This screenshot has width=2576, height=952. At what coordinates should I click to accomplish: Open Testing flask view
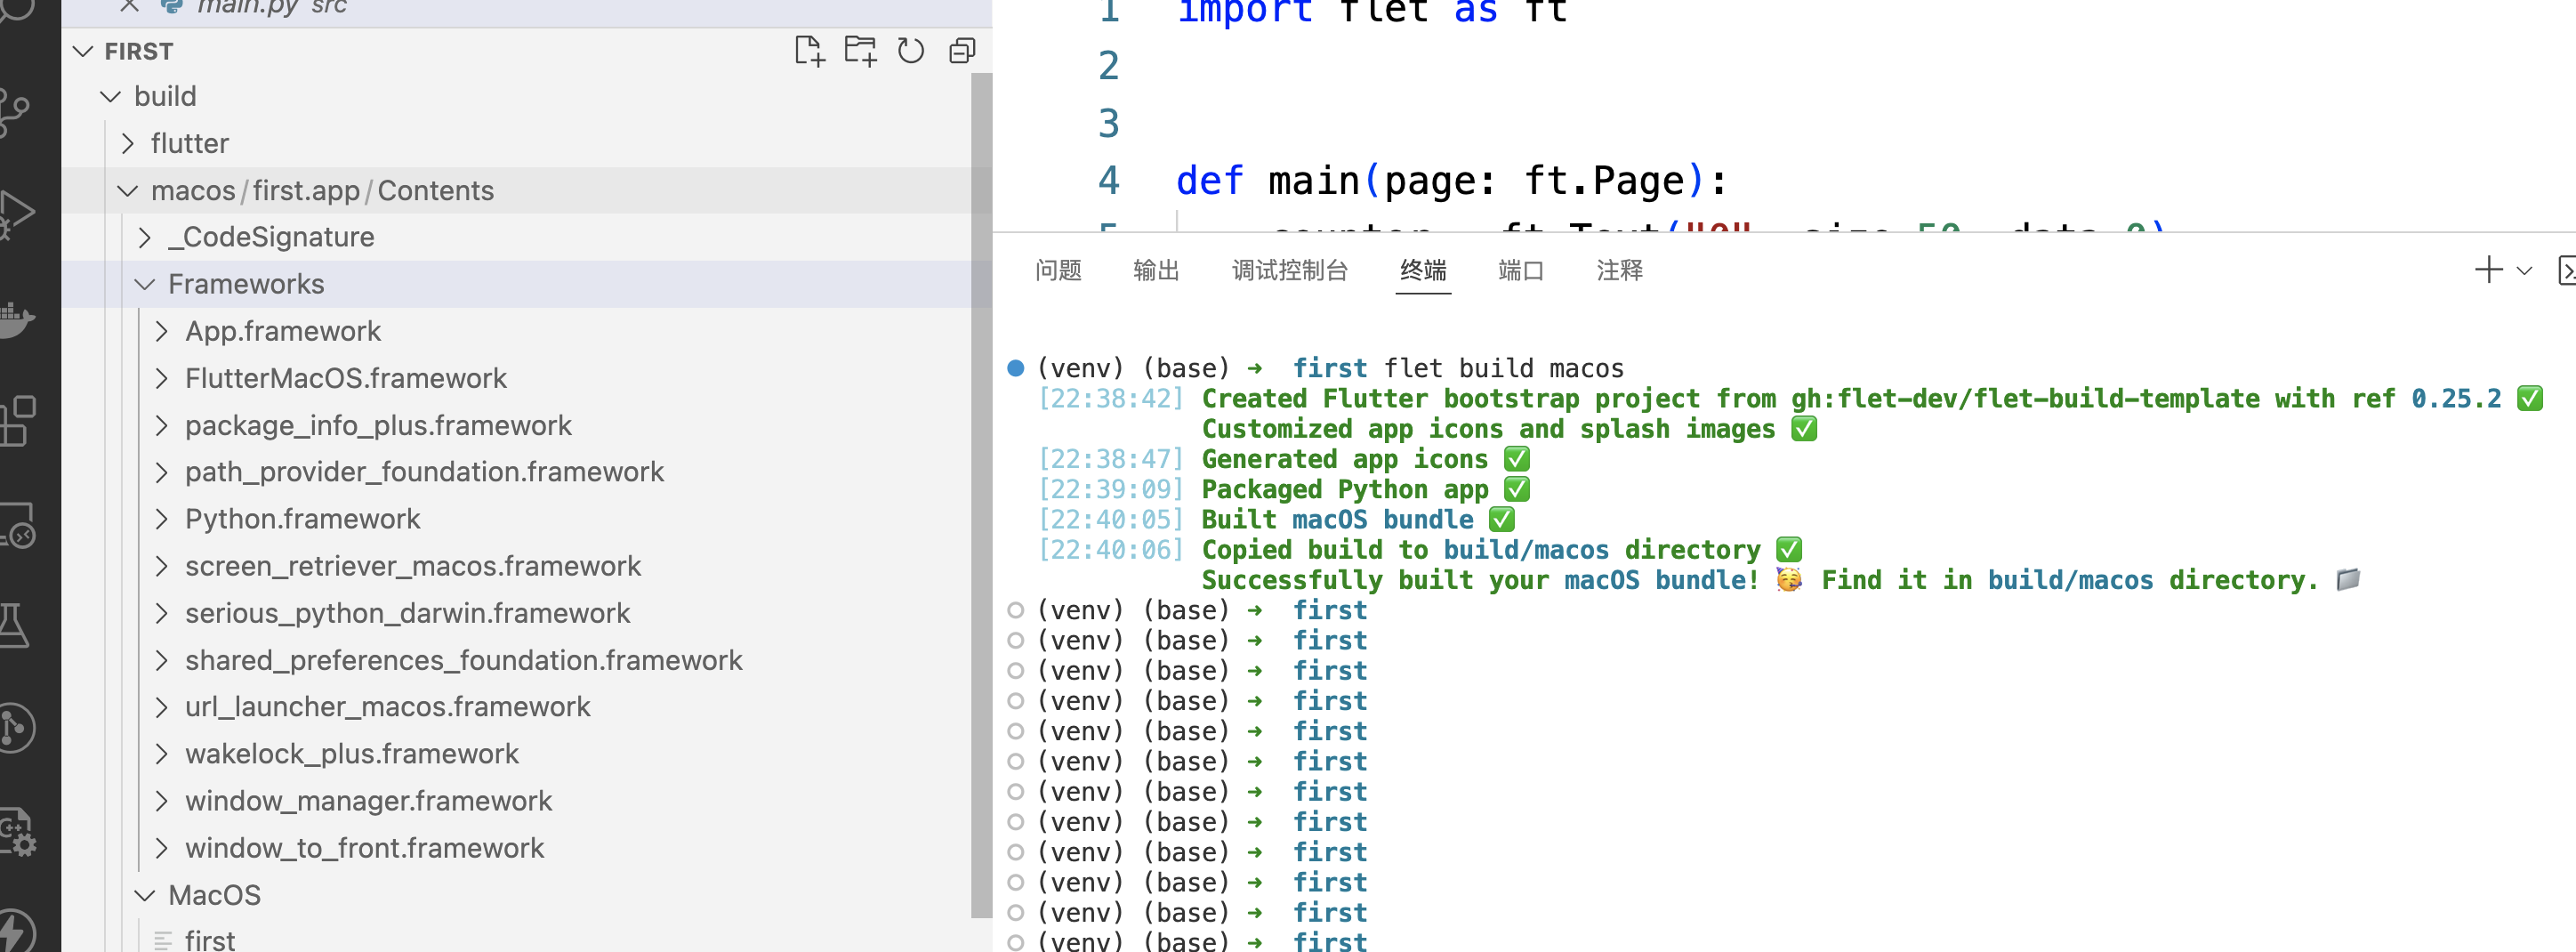[x=14, y=626]
